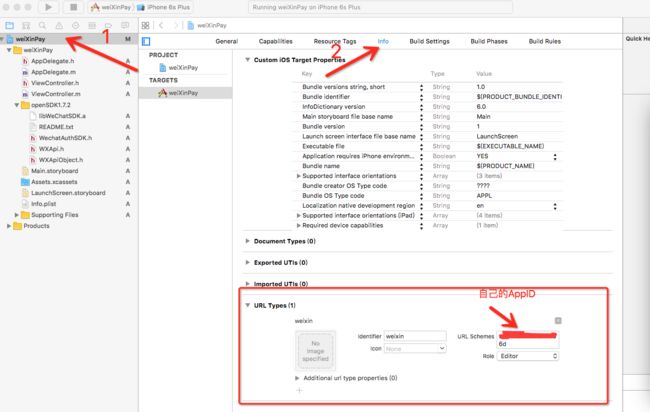650x412 pixels.
Task: Expand Additional url type properties
Action: tap(297, 378)
